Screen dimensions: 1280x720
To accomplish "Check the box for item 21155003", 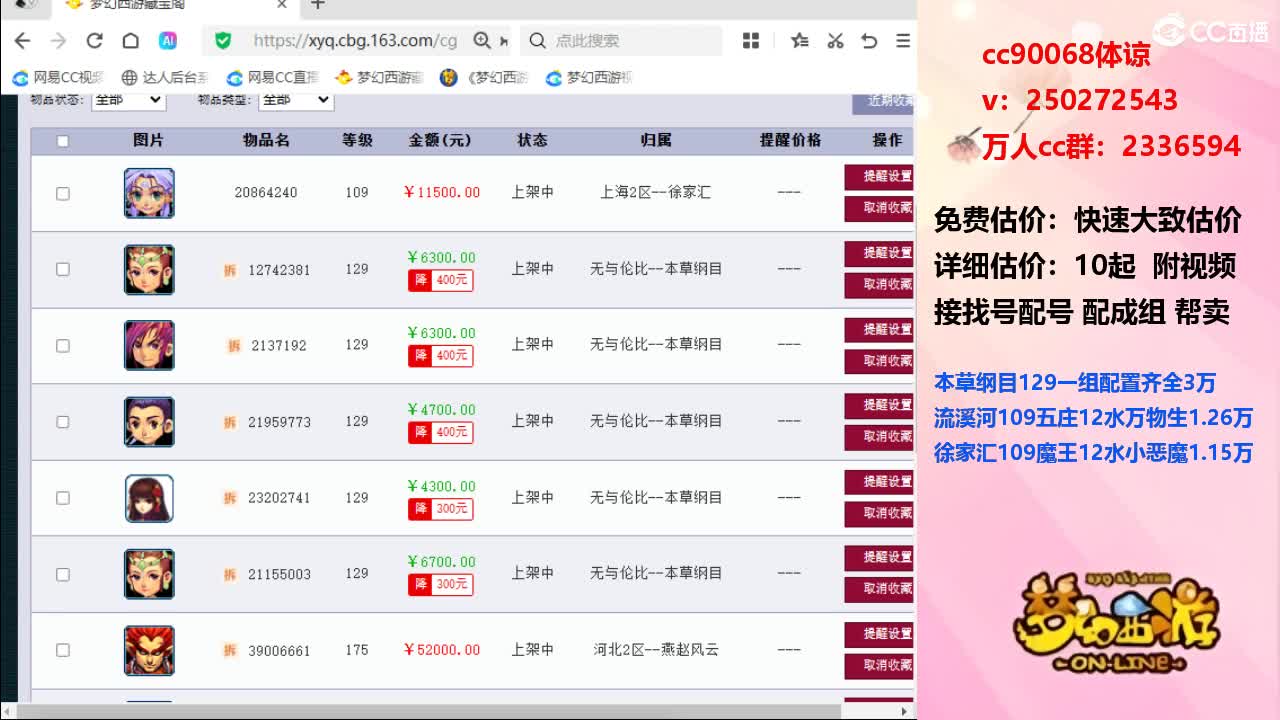I will (63, 574).
